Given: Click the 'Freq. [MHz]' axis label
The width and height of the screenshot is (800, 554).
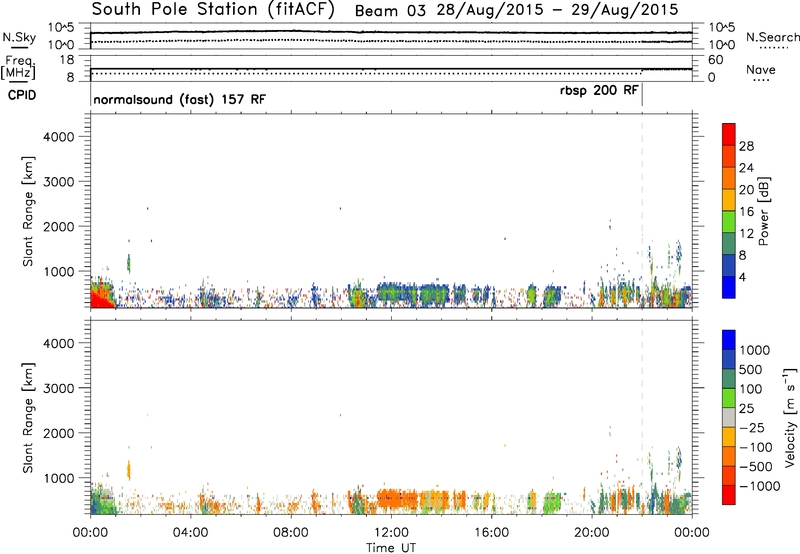Looking at the screenshot, I should coord(19,68).
